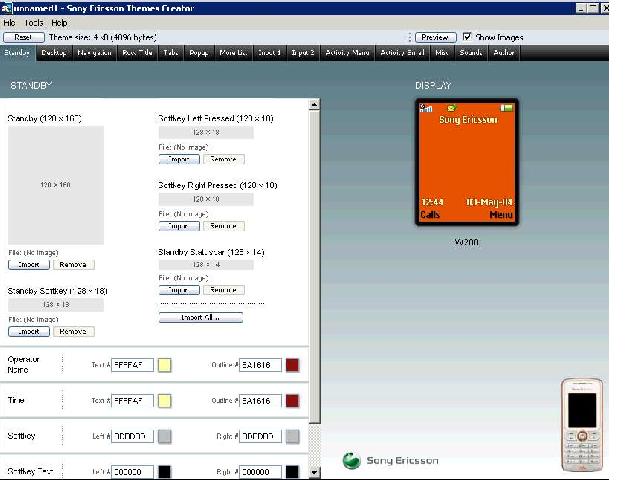
Task: Open Softkey right gray color swatch
Action: [x=292, y=436]
